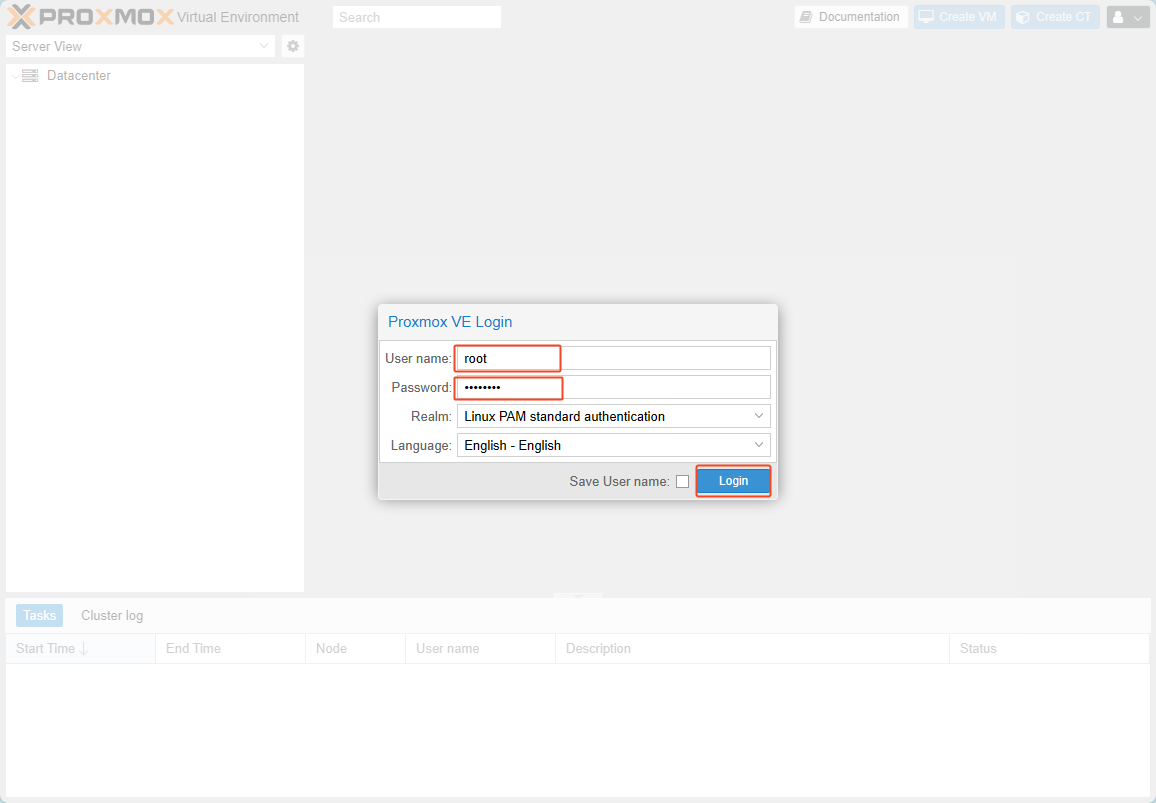Tick the Save User name checkbox
Viewport: 1156px width, 803px height.
point(683,482)
